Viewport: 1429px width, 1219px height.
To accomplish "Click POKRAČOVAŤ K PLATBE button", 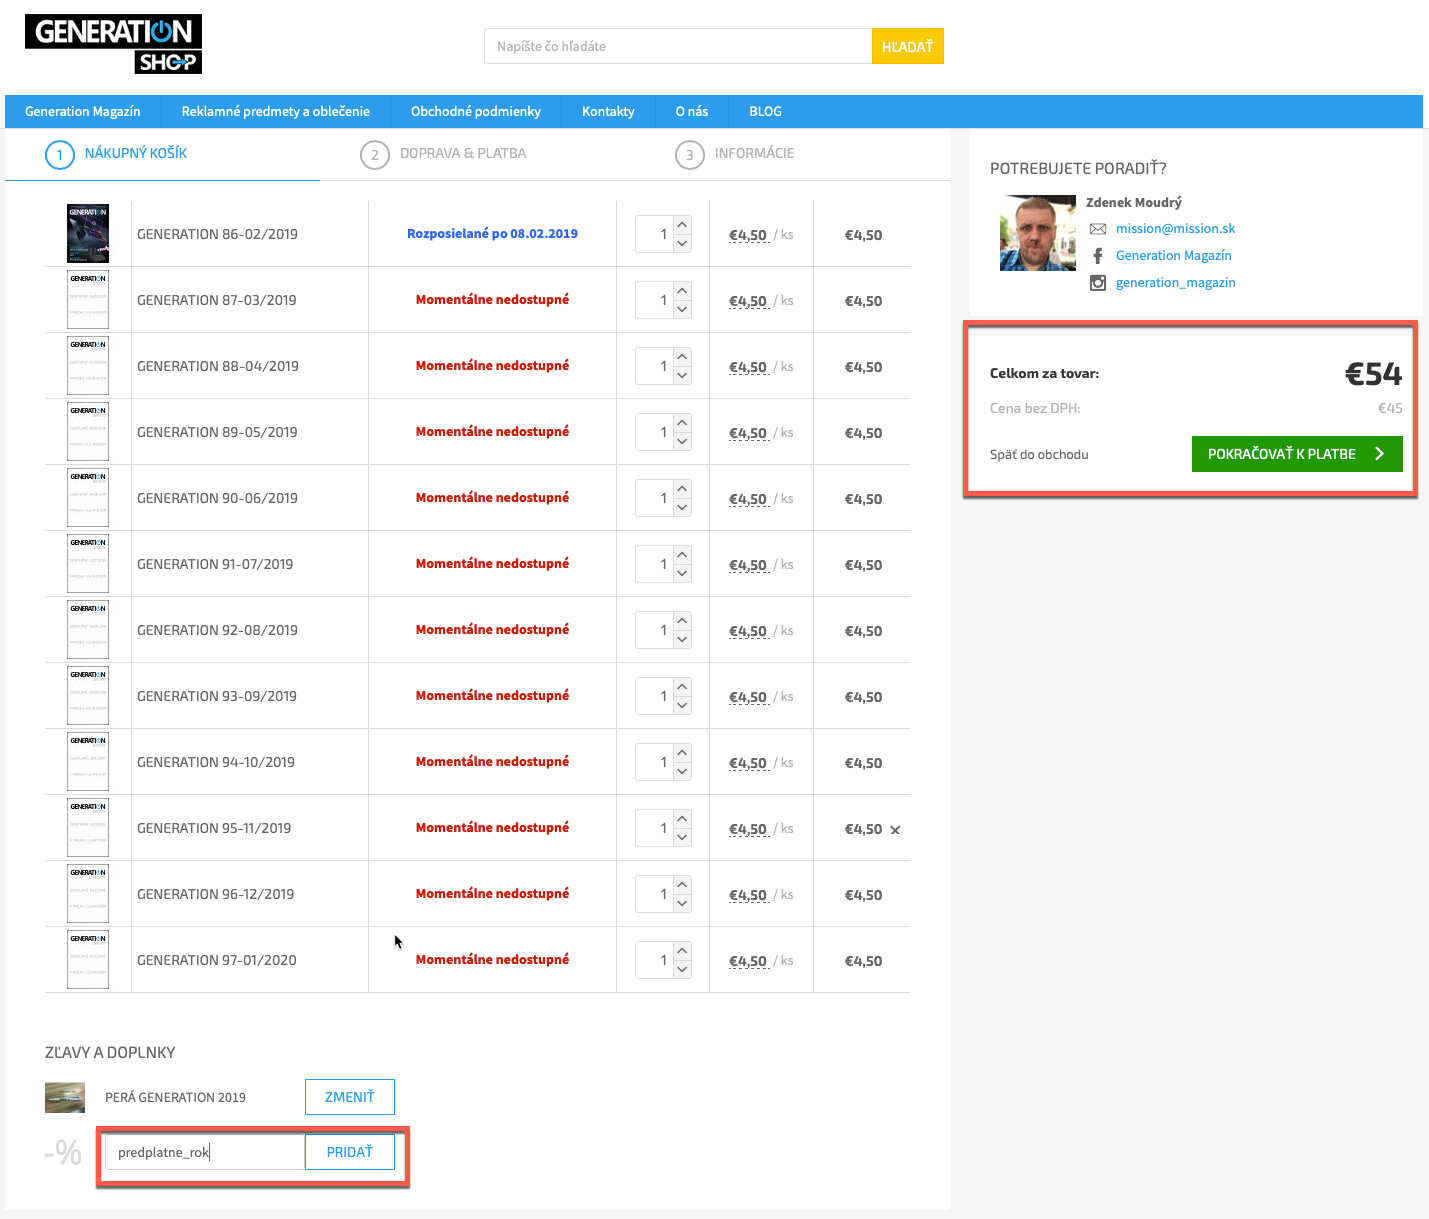I will (1297, 454).
